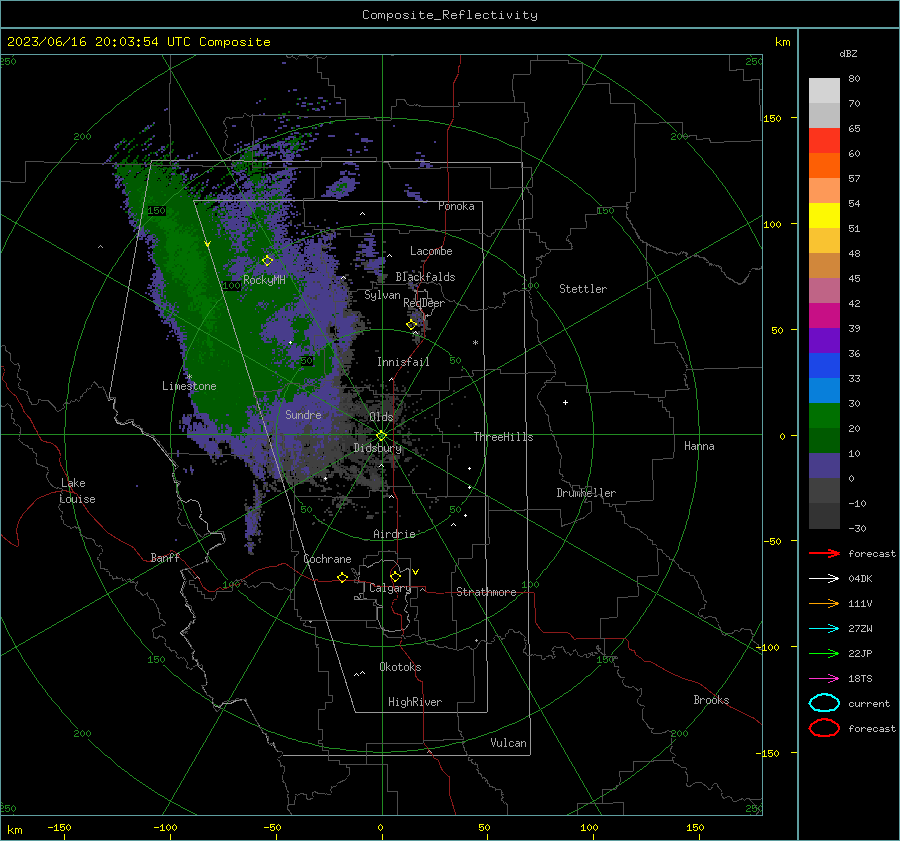Click the Sundre label
900x841 pixels.
click(303, 415)
